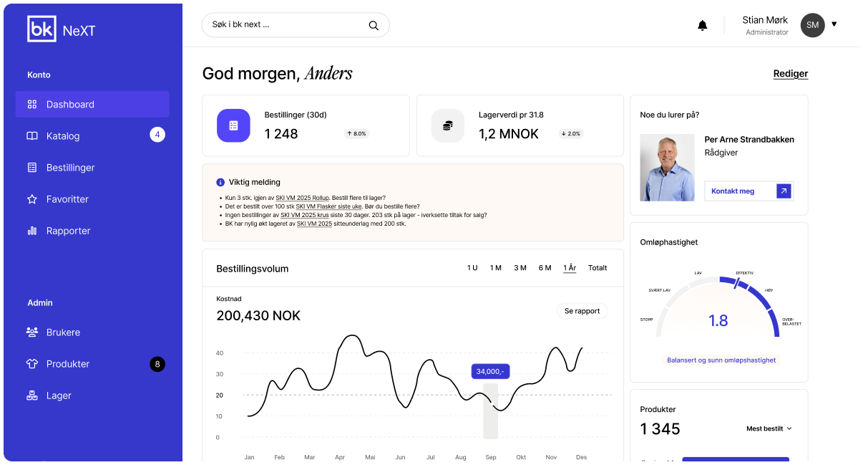Image resolution: width=863 pixels, height=465 pixels.
Task: Open notifications bell
Action: [x=702, y=25]
